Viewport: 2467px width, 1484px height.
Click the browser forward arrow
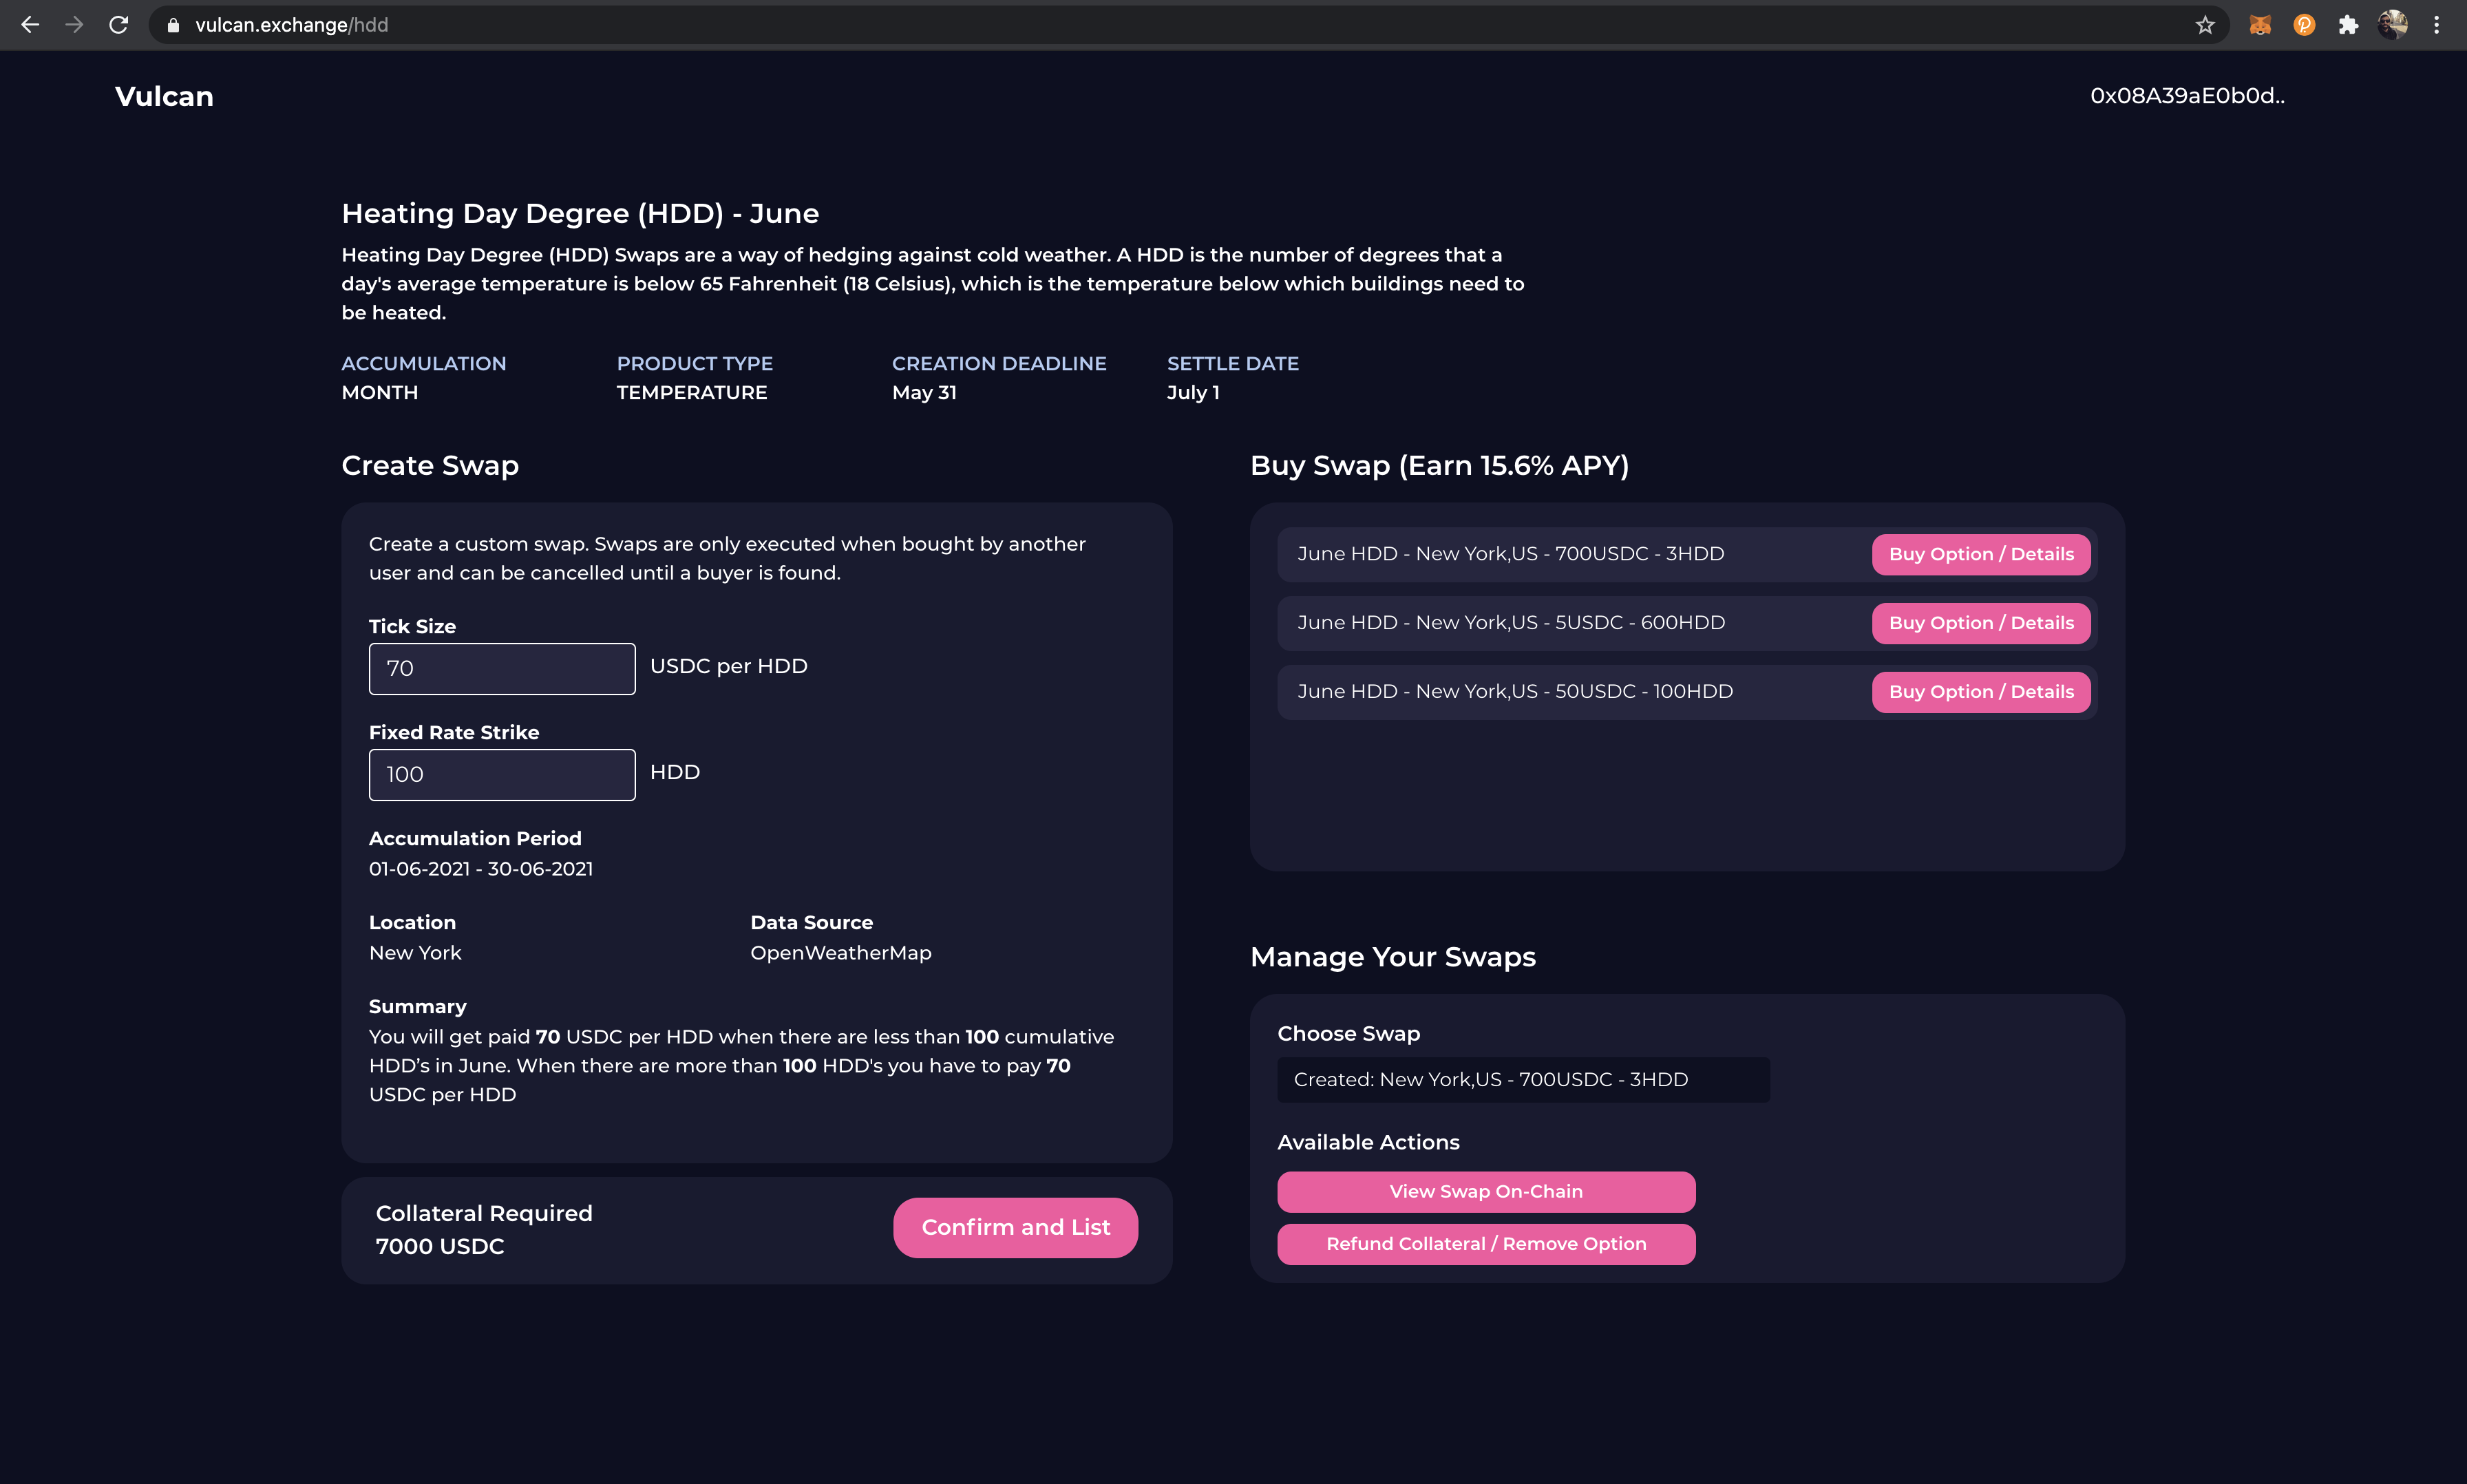[74, 25]
